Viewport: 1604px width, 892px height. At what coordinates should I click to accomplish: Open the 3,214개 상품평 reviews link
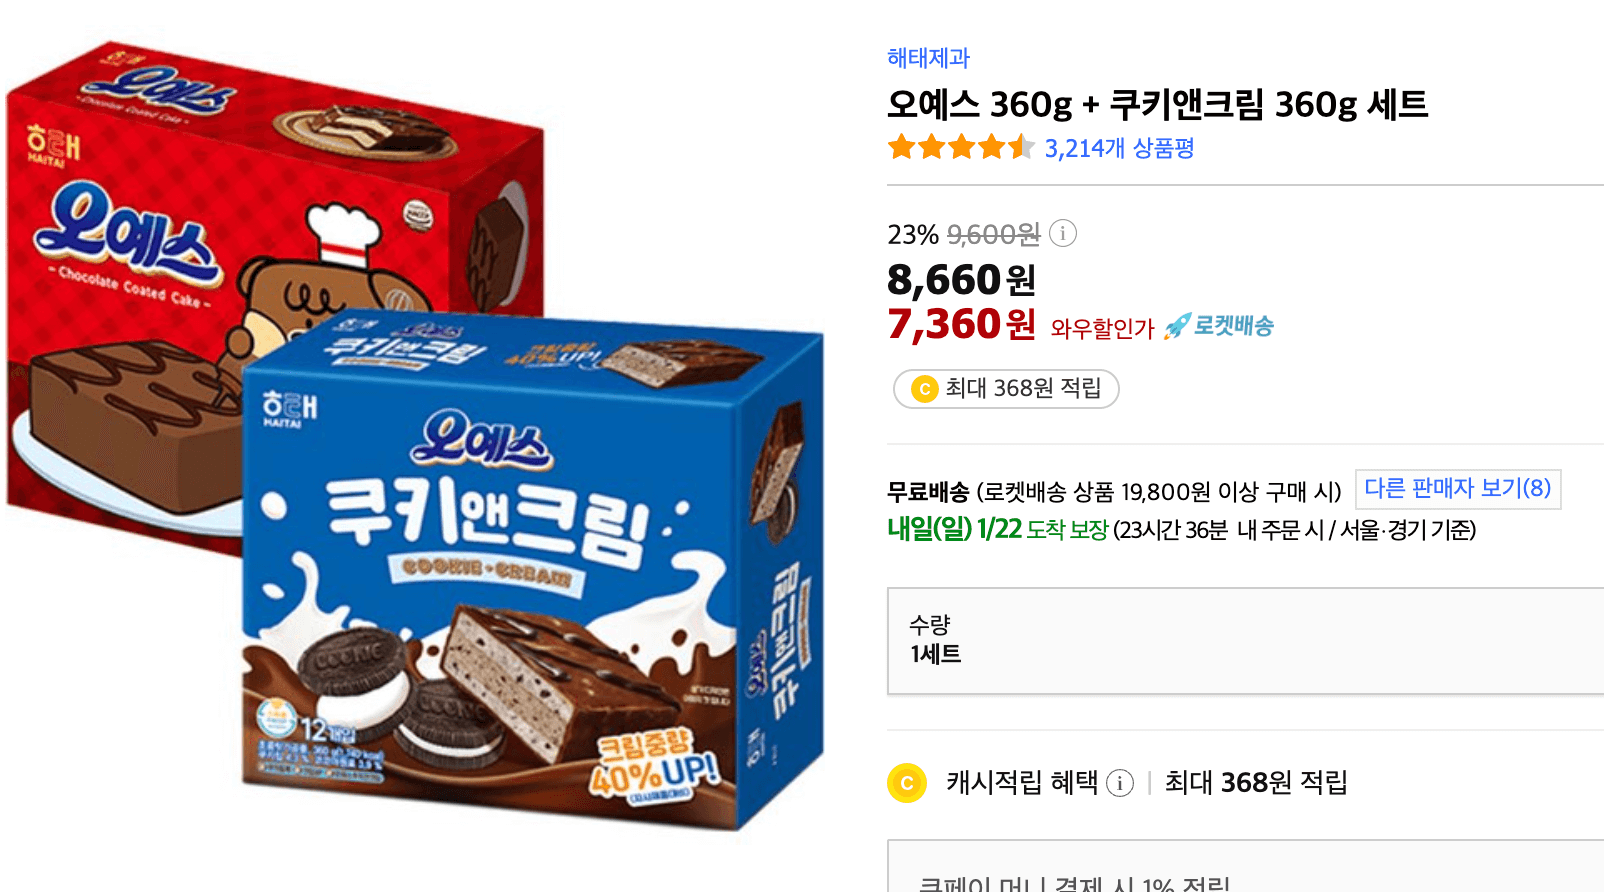[x=1119, y=149]
